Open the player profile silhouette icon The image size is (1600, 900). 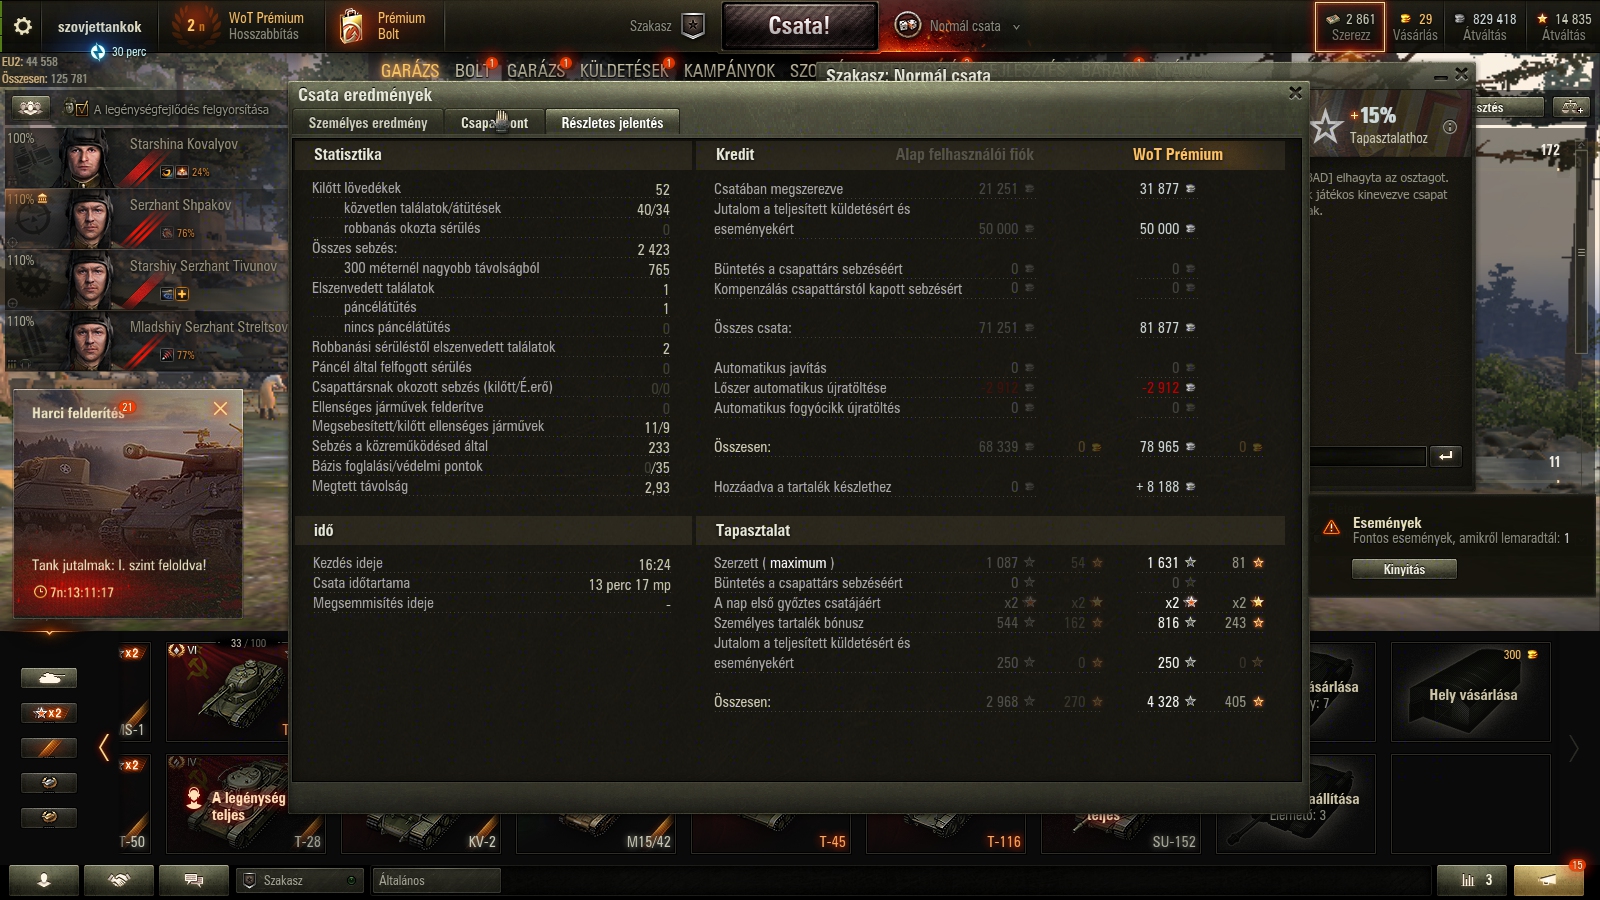point(44,880)
